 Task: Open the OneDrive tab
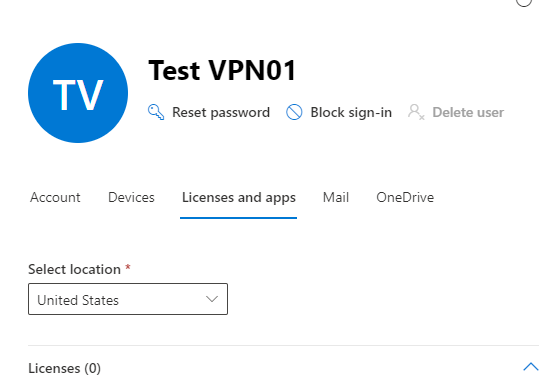[x=405, y=197]
